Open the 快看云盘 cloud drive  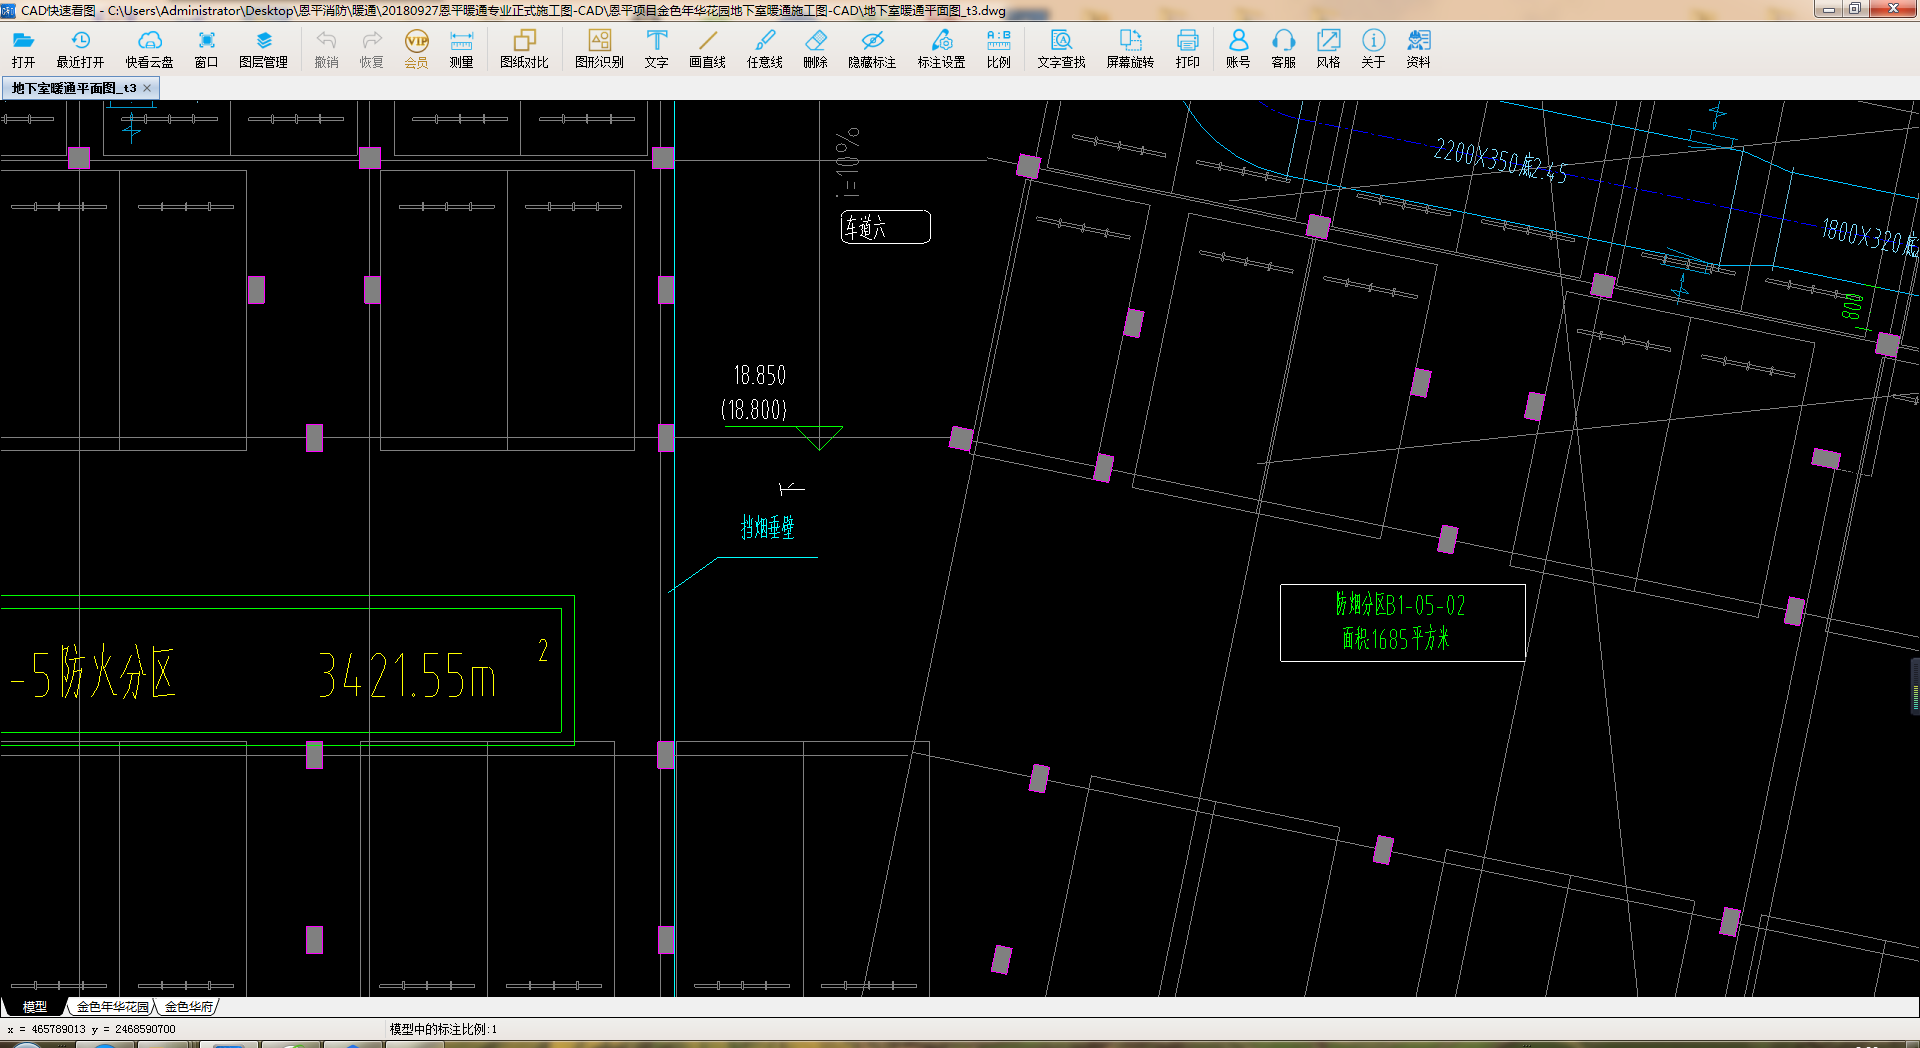[149, 49]
